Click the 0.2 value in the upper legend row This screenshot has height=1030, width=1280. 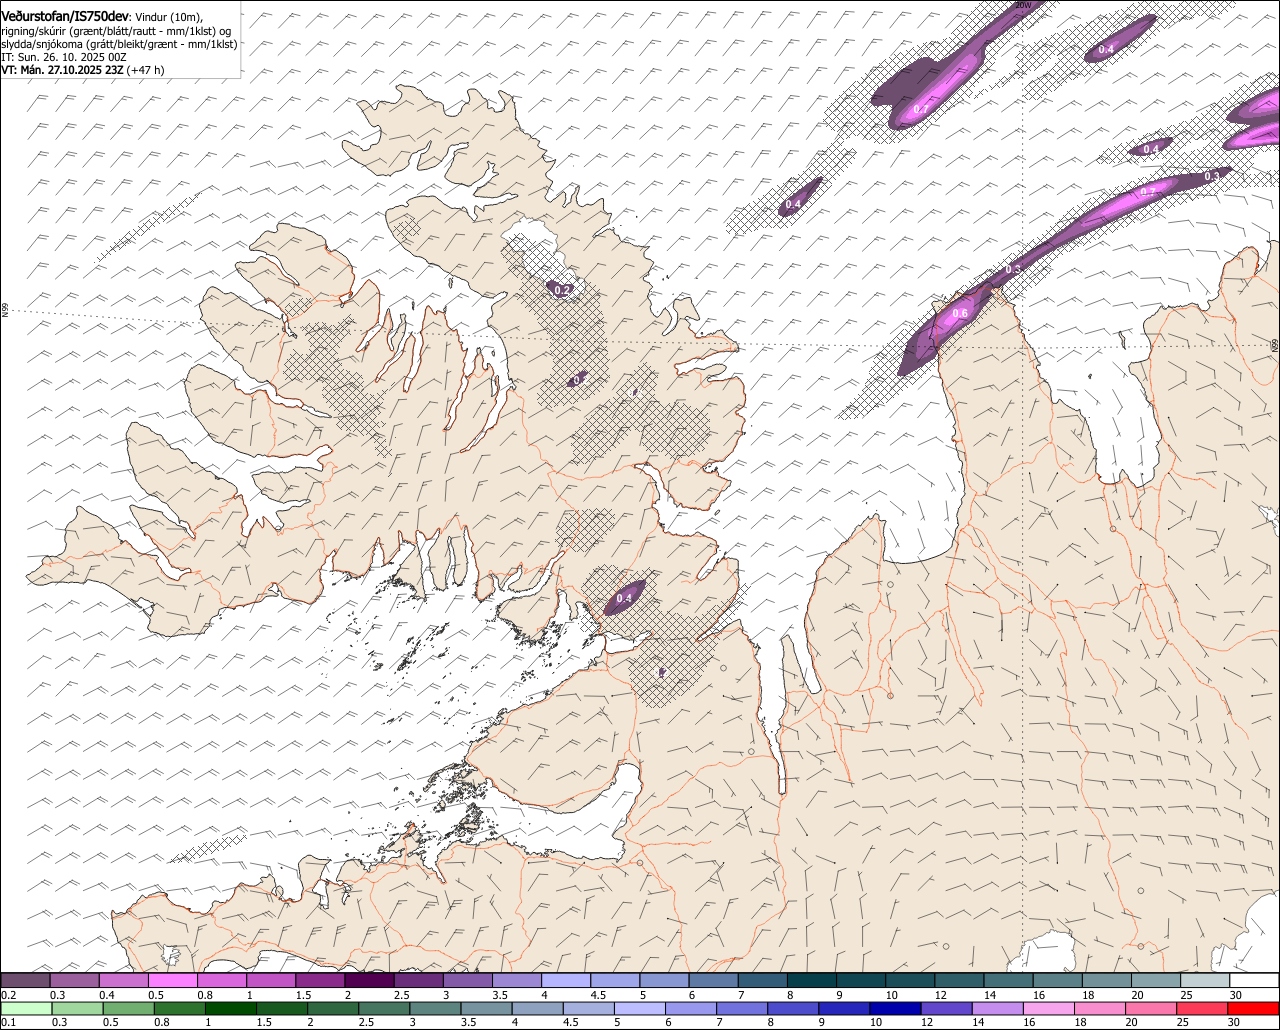coord(8,995)
